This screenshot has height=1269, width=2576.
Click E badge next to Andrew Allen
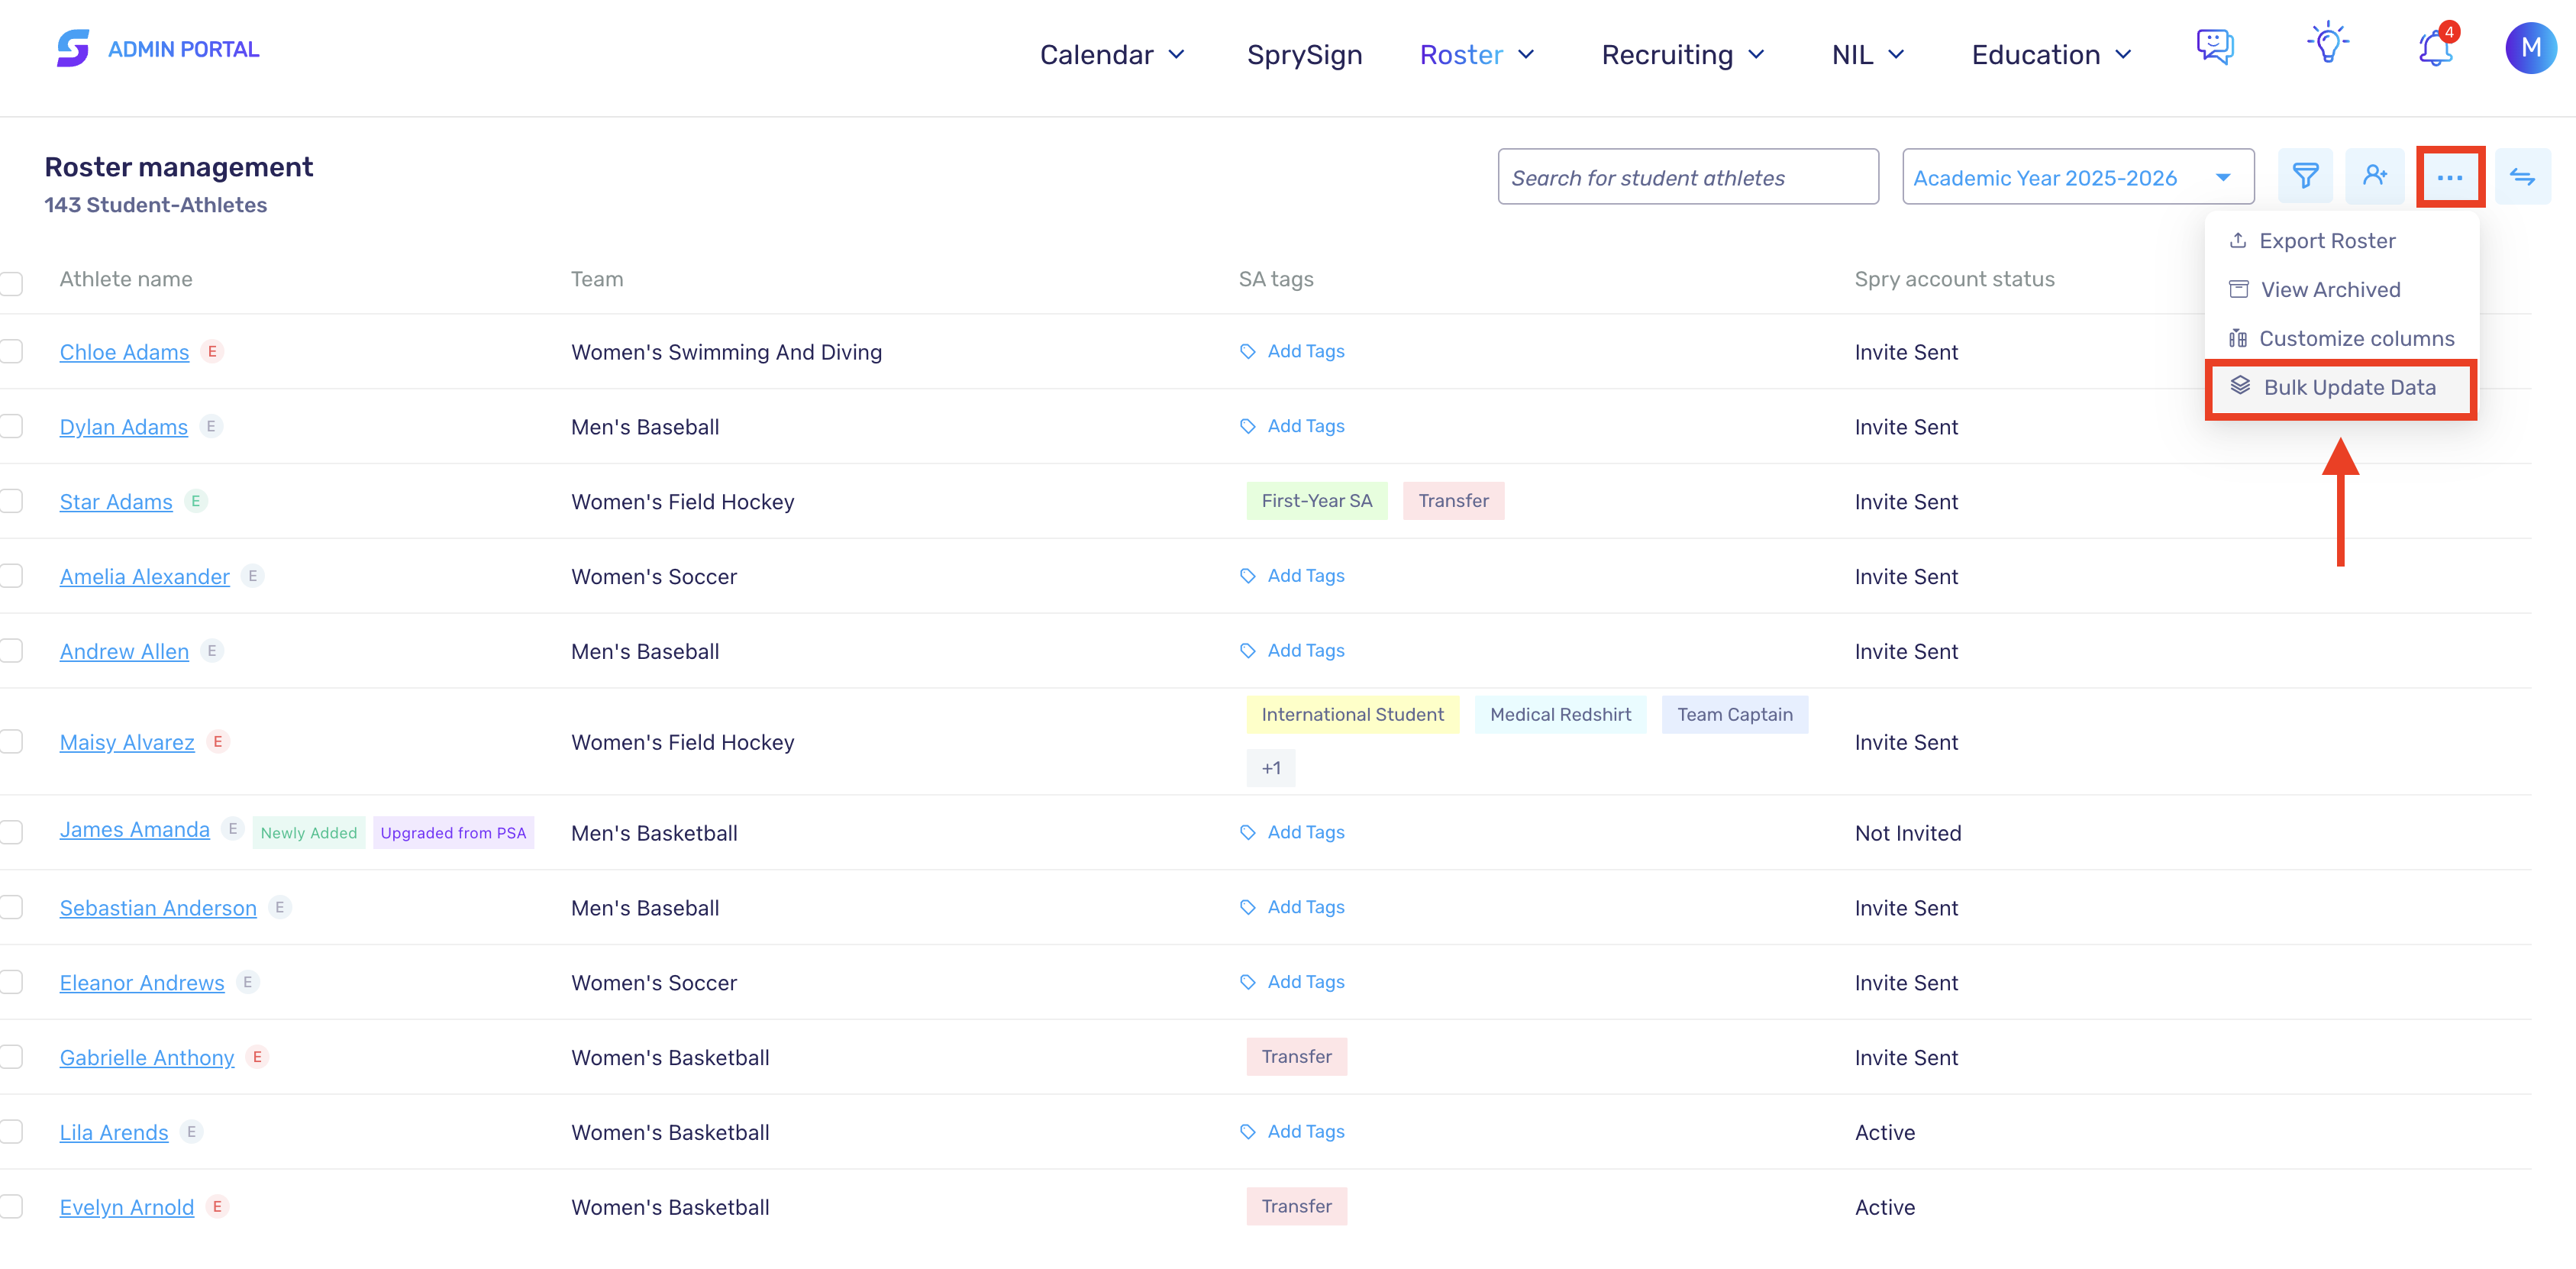pyautogui.click(x=212, y=651)
